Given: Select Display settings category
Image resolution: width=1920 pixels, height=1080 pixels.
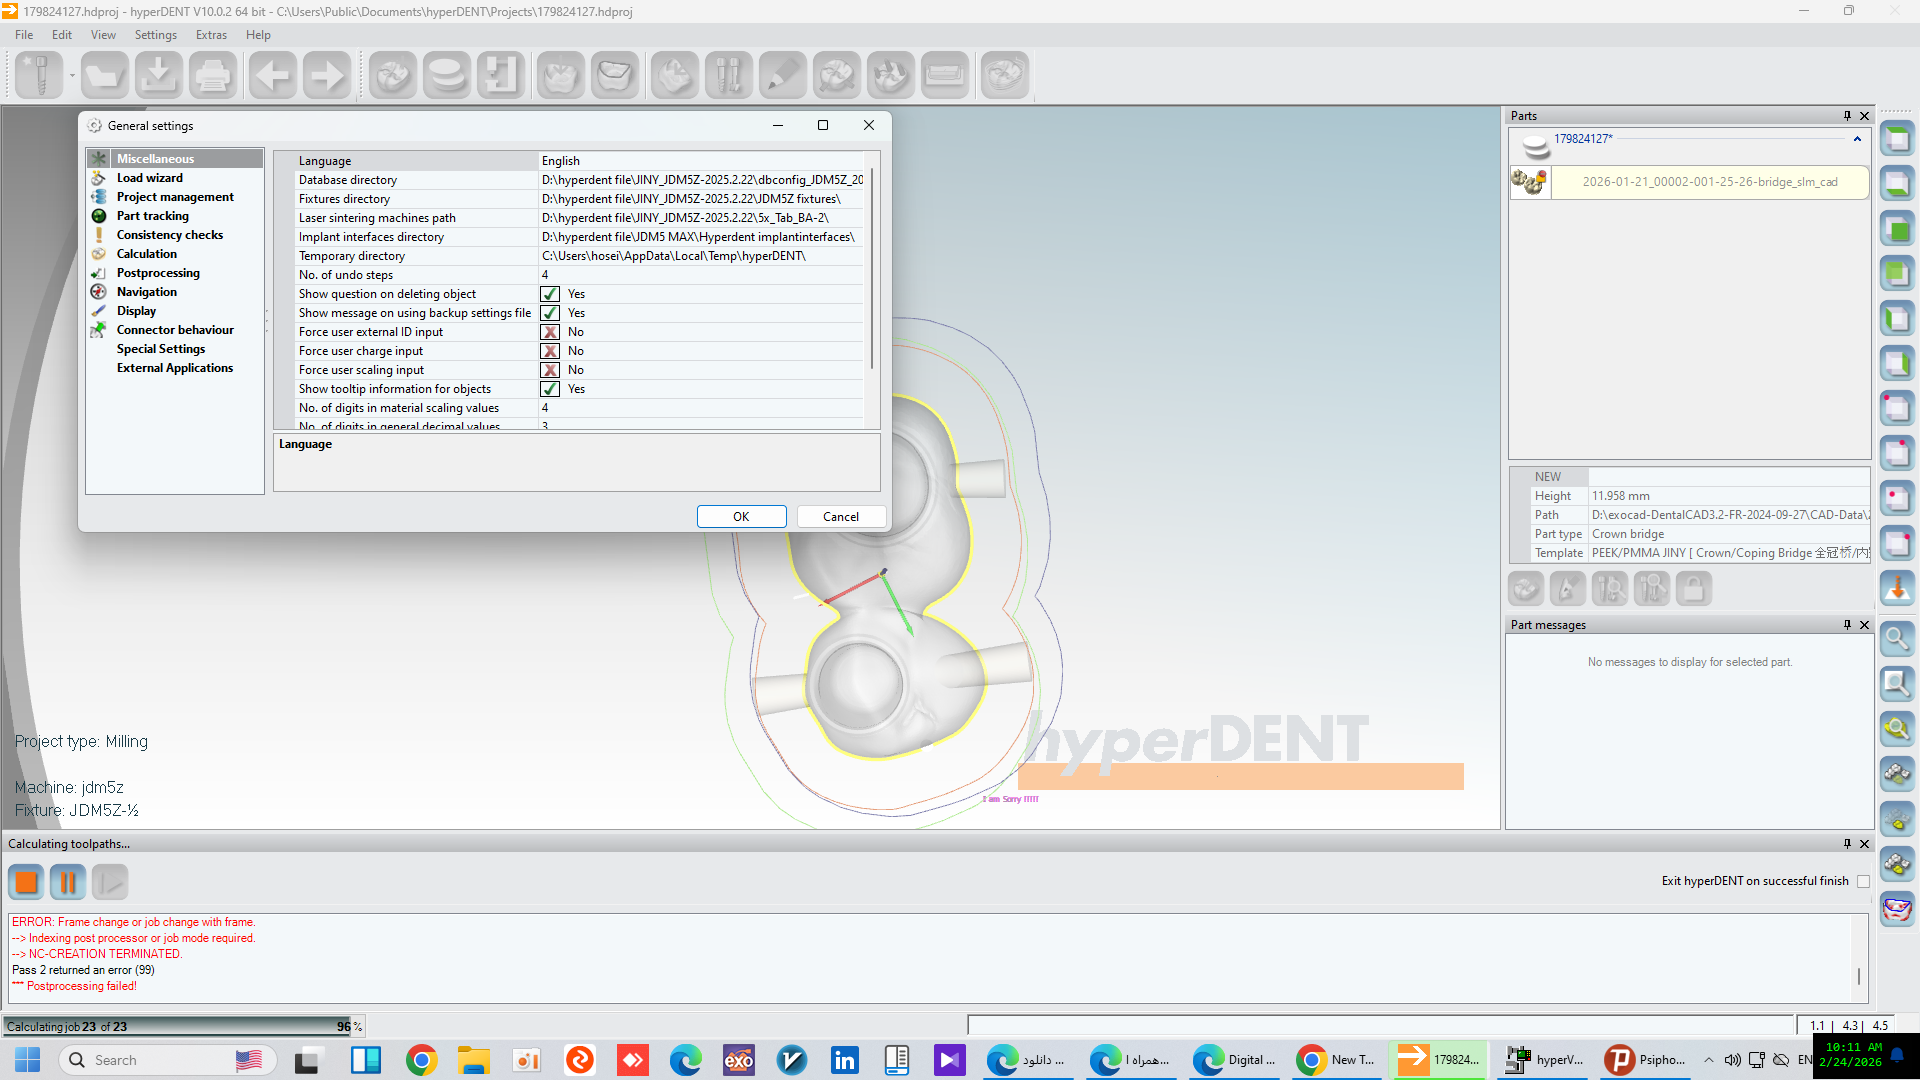Looking at the screenshot, I should point(136,311).
